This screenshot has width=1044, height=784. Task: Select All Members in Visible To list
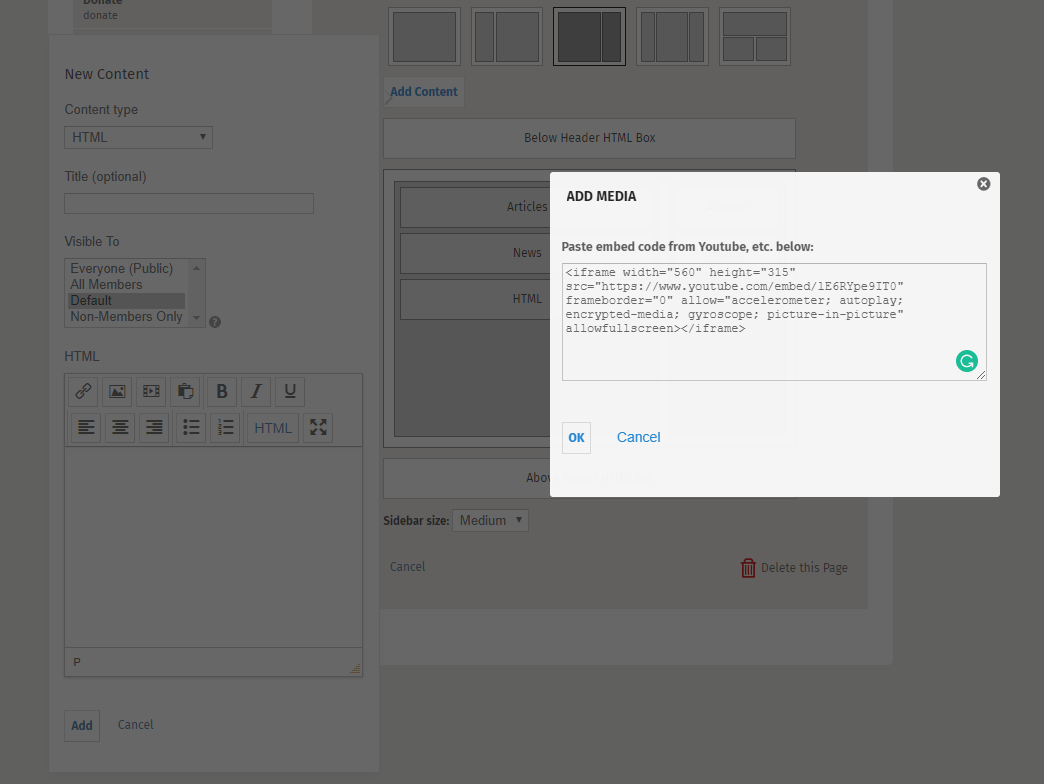pyautogui.click(x=107, y=284)
